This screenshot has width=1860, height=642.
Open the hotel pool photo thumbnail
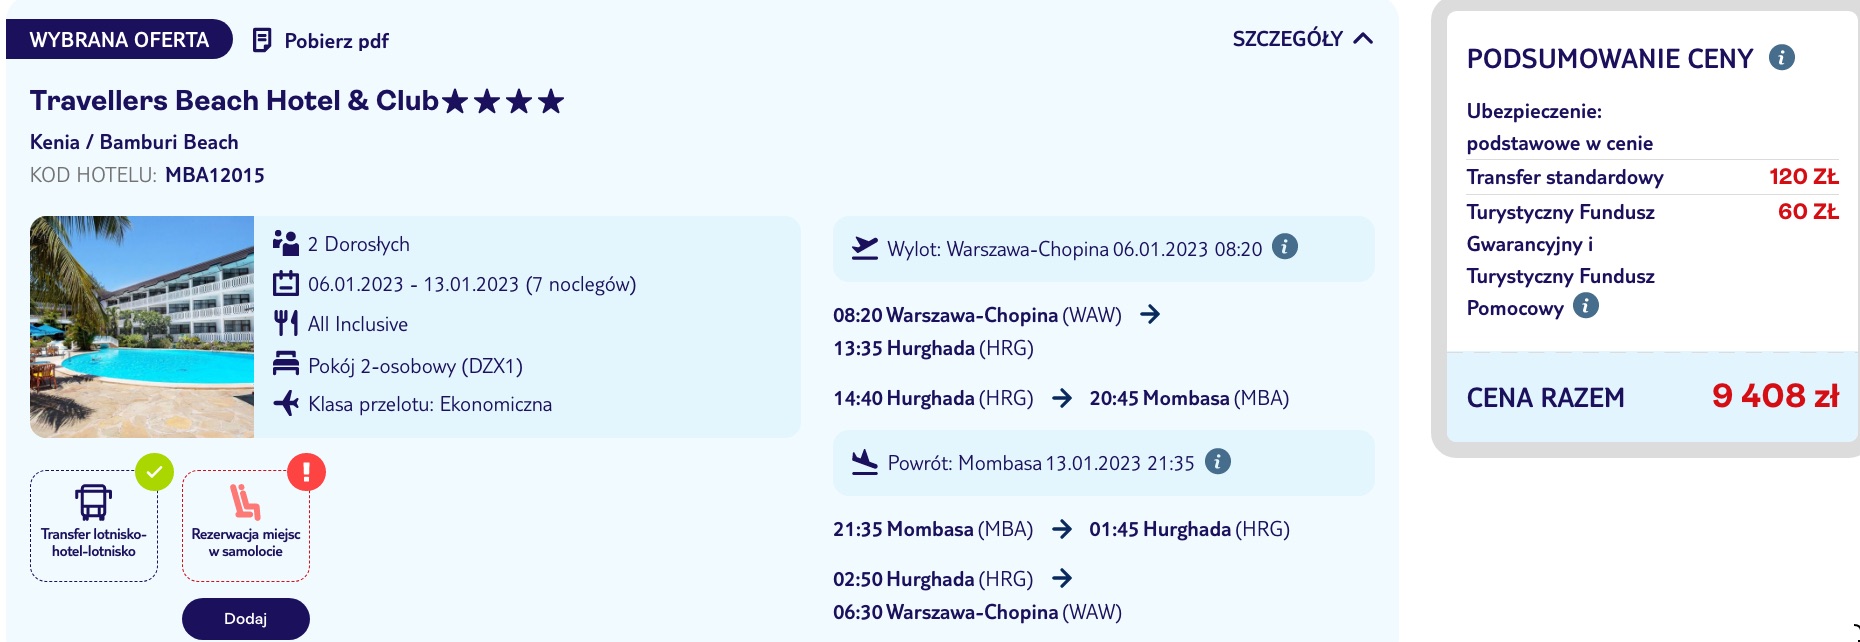pyautogui.click(x=142, y=327)
